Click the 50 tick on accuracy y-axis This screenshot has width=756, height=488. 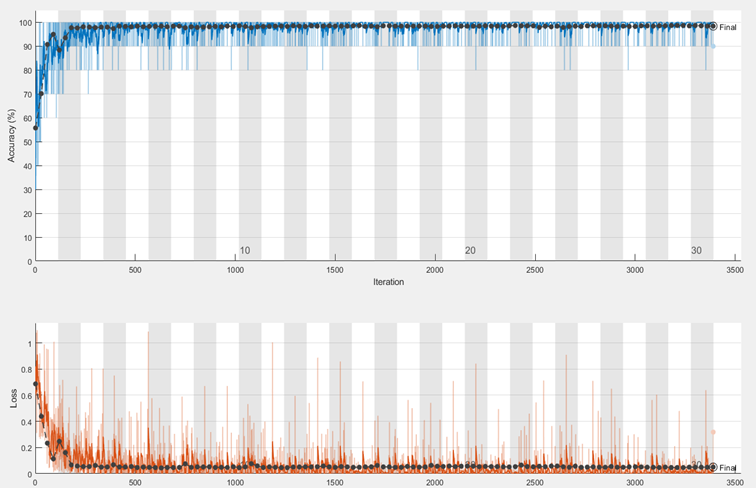26,142
